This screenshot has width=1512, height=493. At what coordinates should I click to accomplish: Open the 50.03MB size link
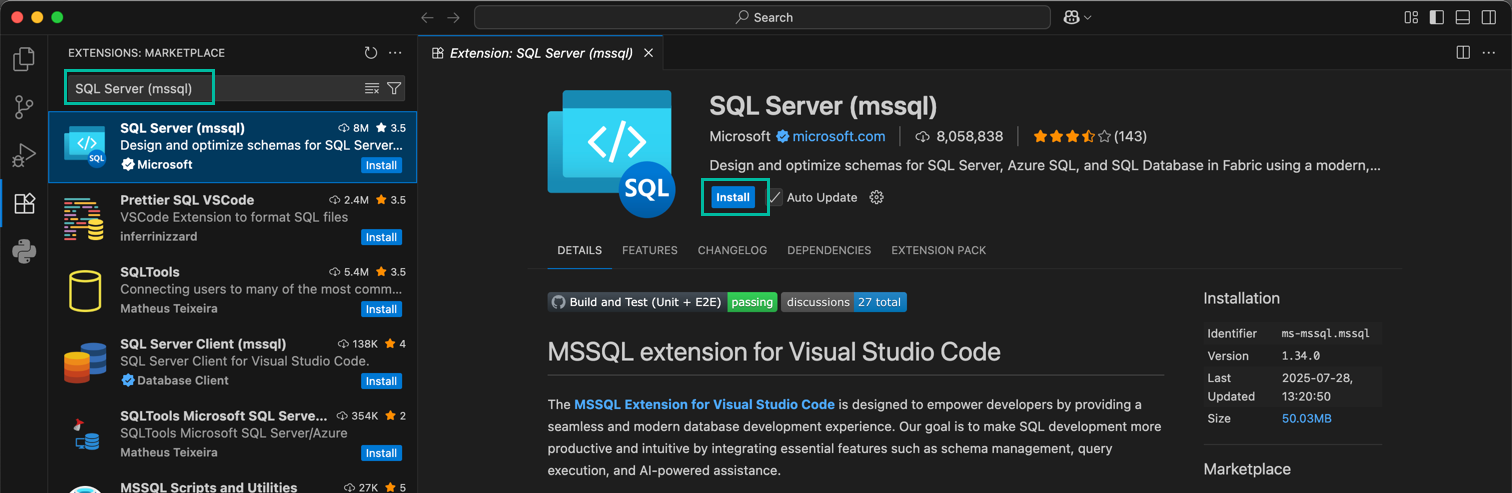[x=1307, y=419]
